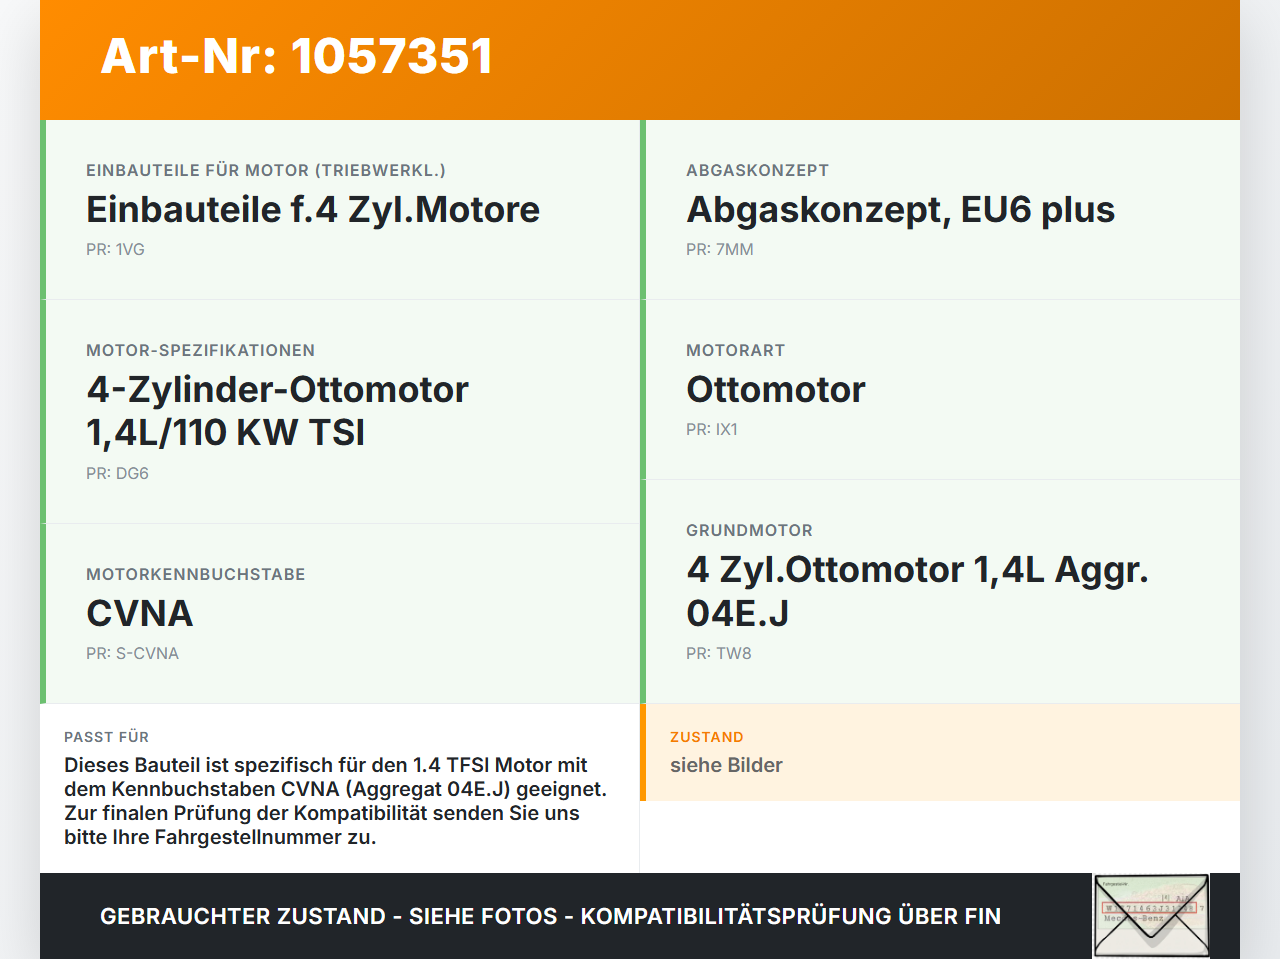The width and height of the screenshot is (1280, 959).
Task: Select the 'PR: 1VG' code
Action: point(115,249)
